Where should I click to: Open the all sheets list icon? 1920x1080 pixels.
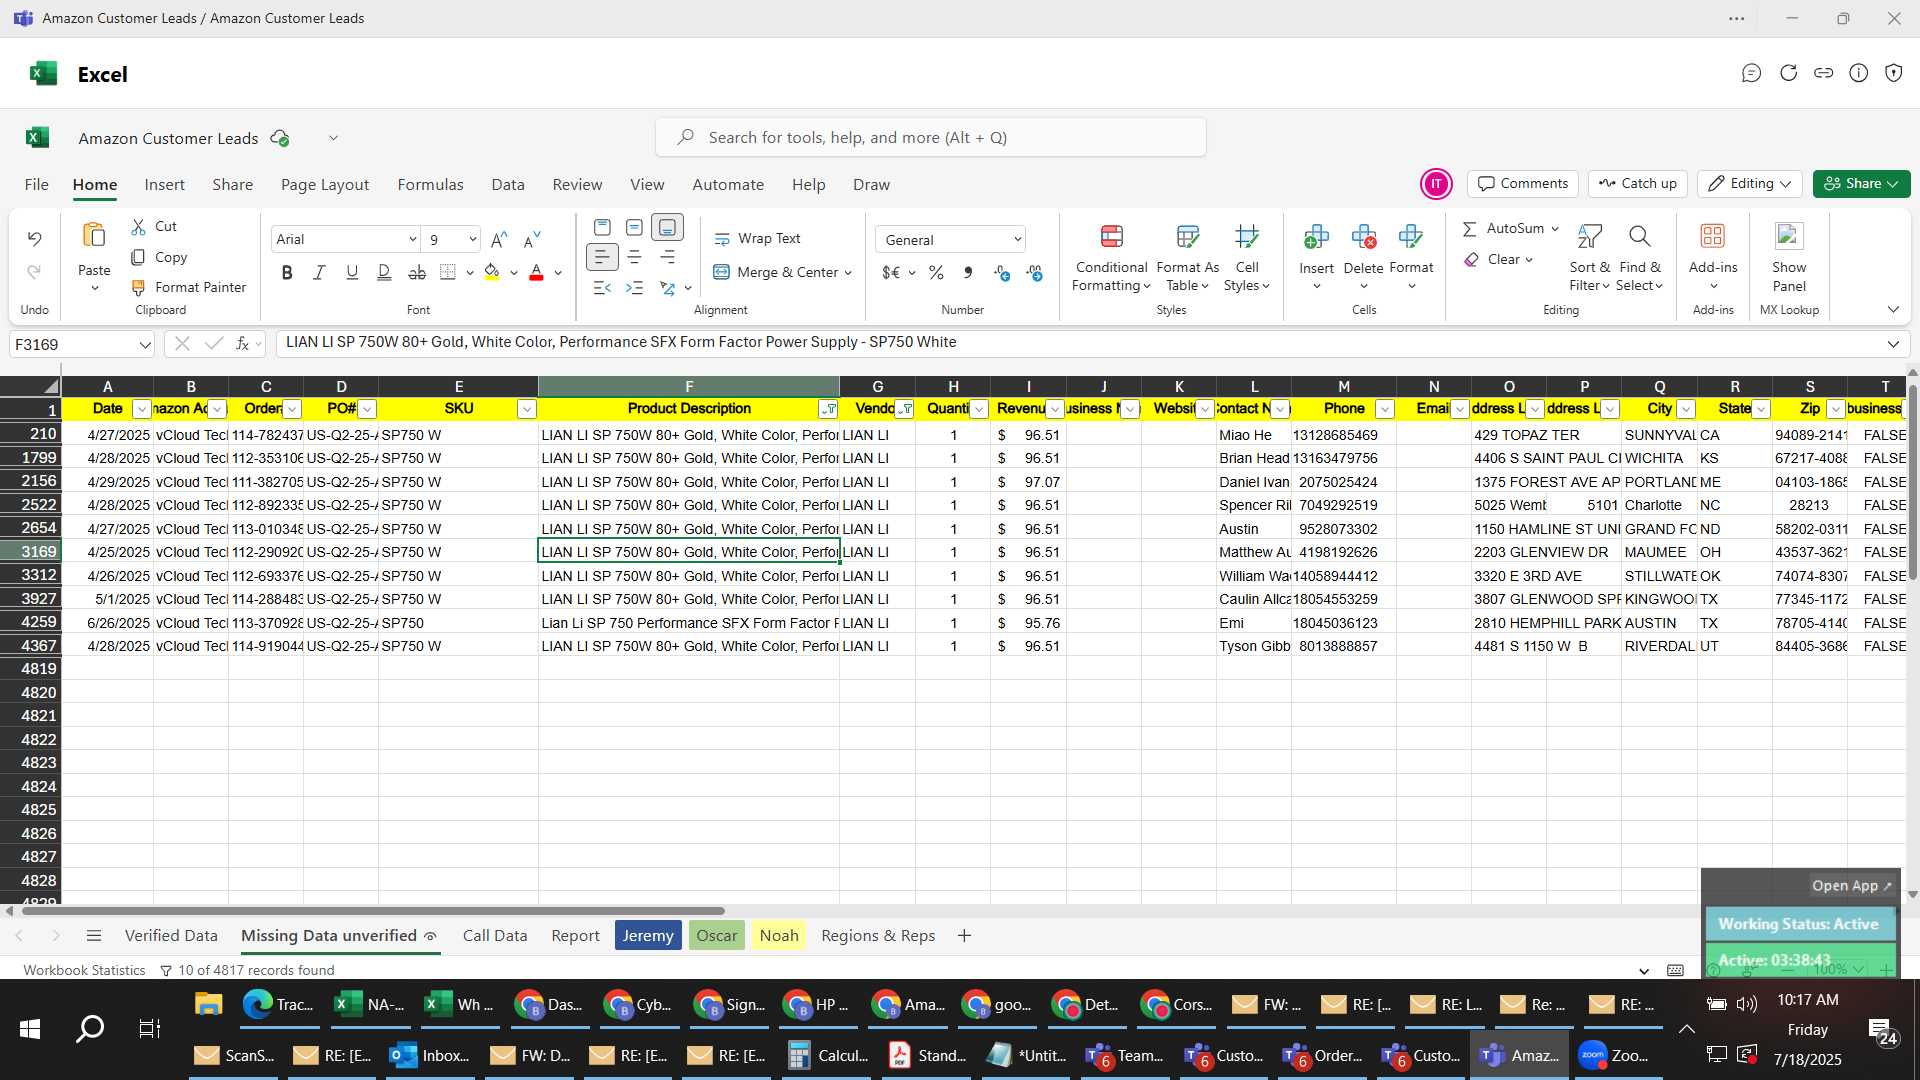click(x=94, y=936)
